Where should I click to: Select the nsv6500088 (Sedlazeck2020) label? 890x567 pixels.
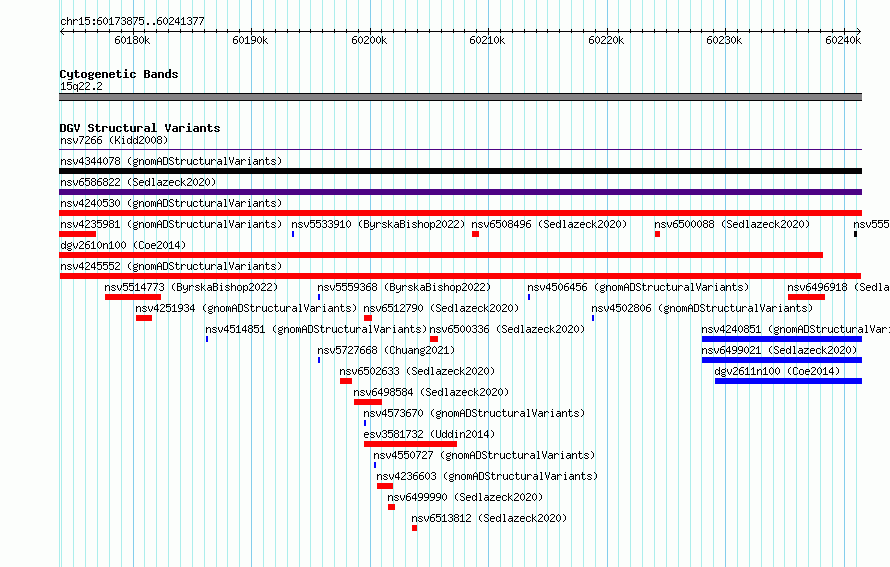[732, 224]
